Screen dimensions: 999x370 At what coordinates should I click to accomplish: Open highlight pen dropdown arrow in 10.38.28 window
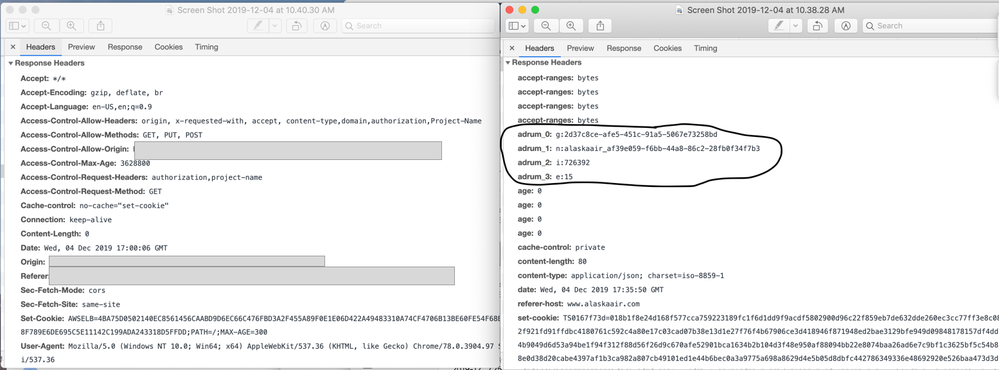tap(796, 26)
